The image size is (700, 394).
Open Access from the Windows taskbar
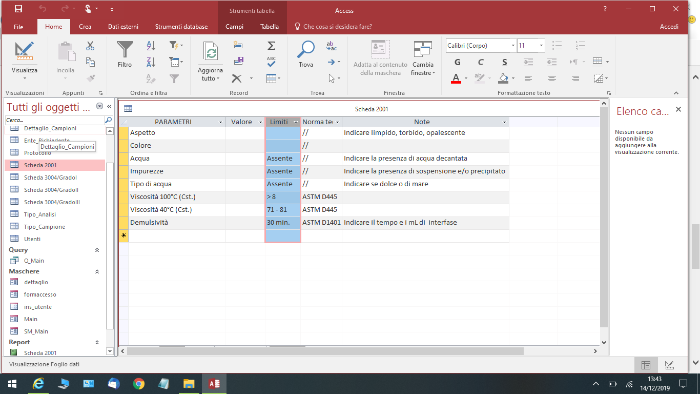click(214, 384)
